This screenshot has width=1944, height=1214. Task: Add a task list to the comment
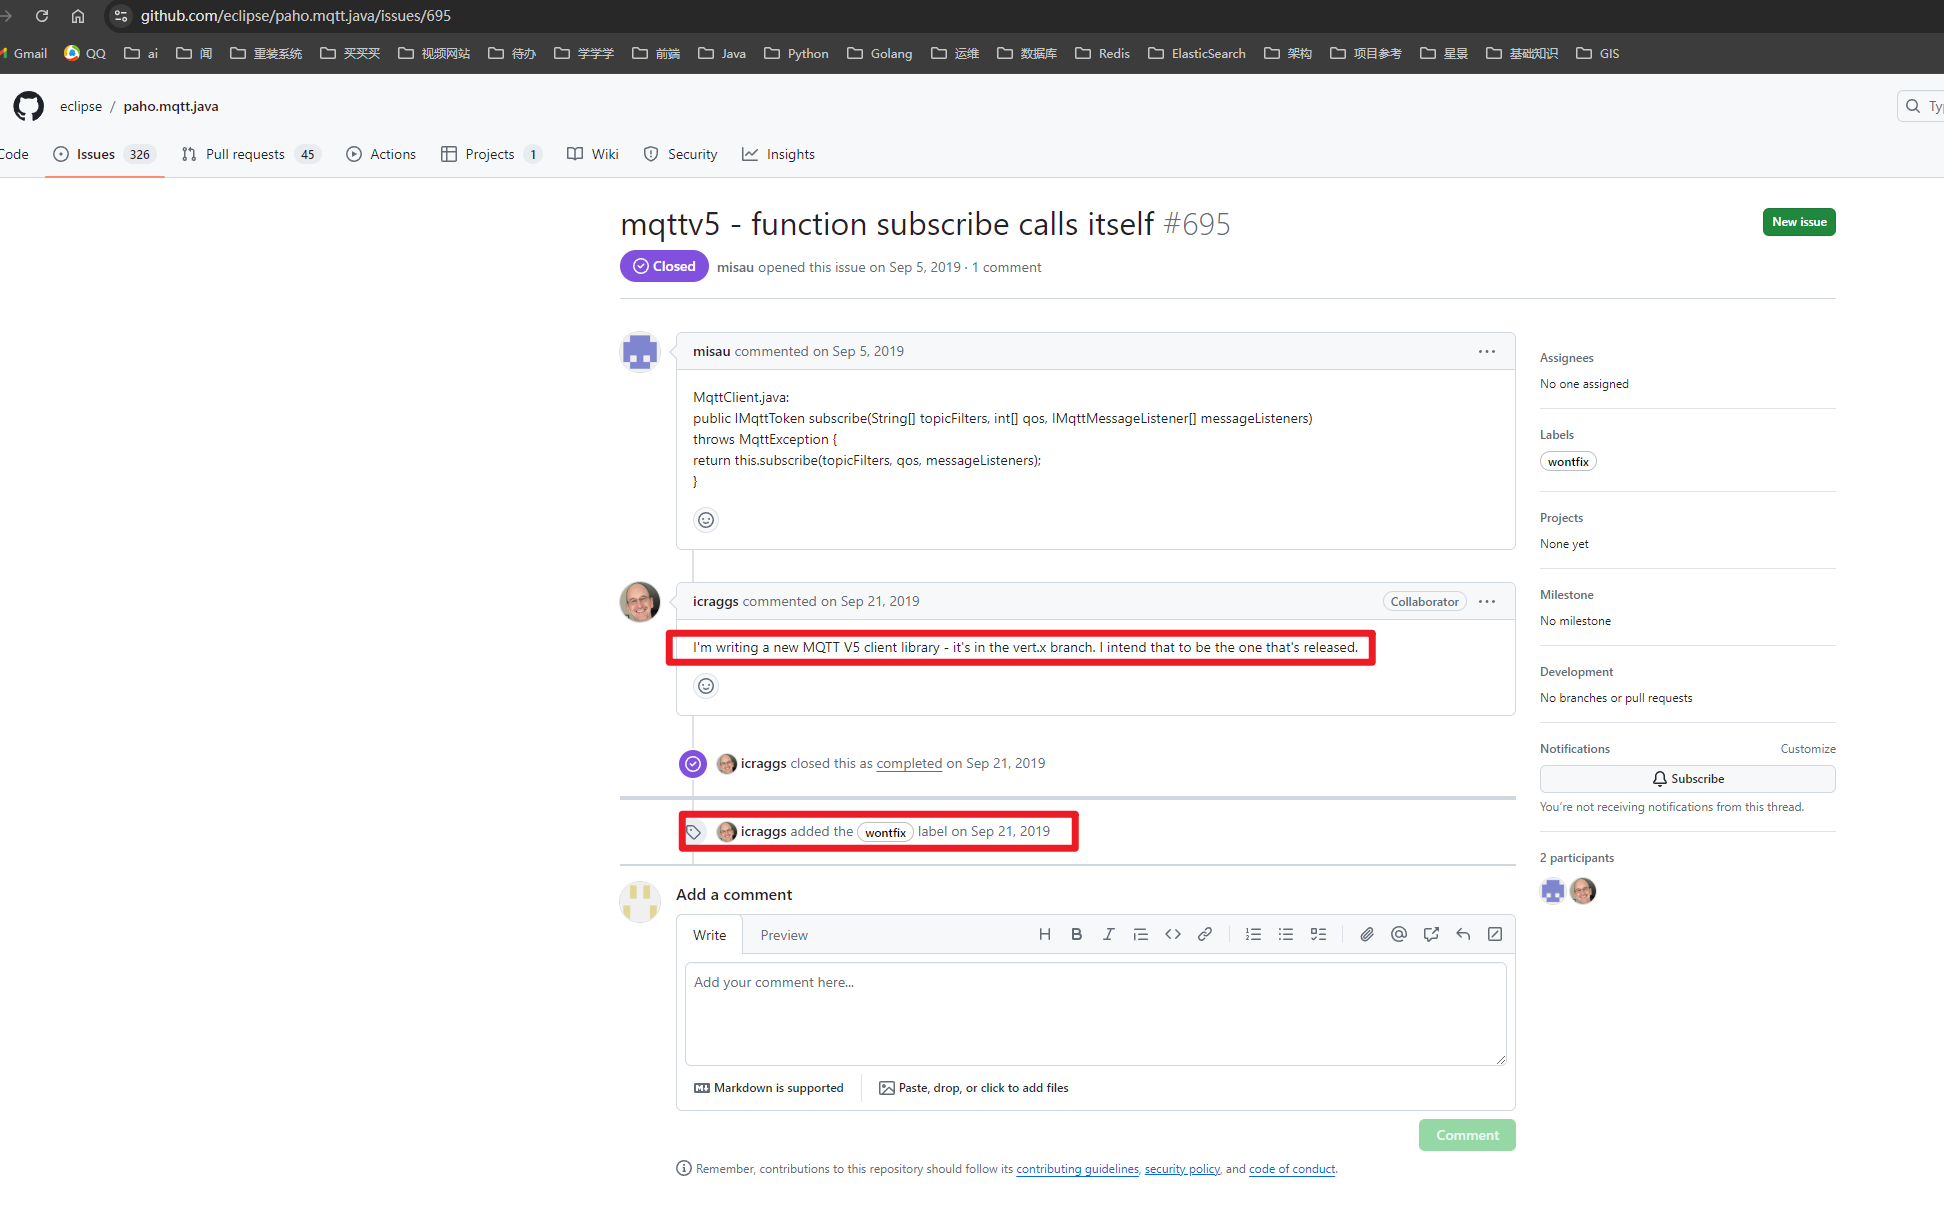(x=1318, y=934)
